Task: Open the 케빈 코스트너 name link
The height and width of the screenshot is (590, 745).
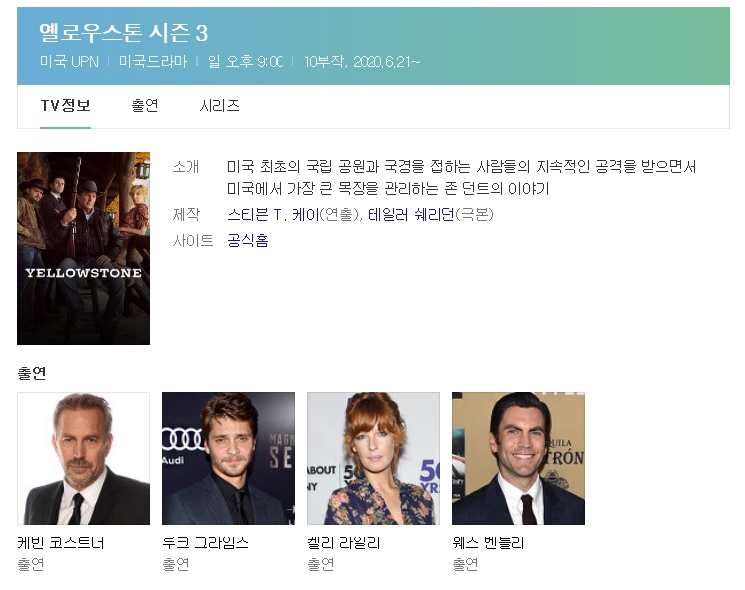Action: click(61, 543)
